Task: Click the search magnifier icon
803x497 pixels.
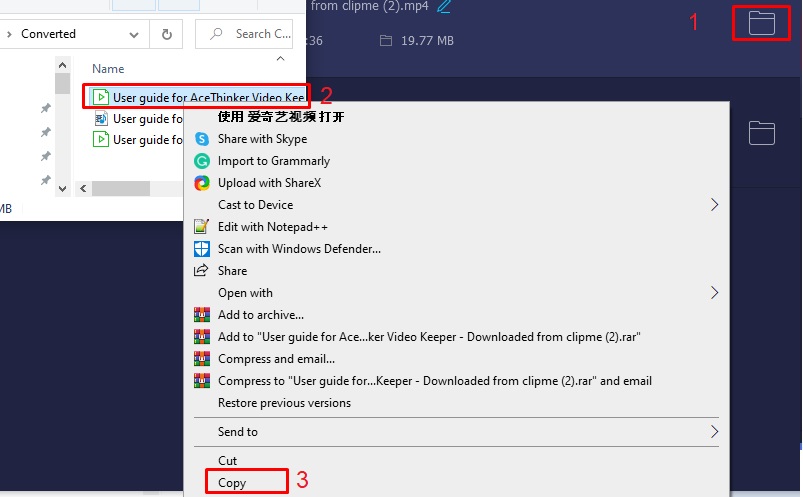Action: [216, 34]
